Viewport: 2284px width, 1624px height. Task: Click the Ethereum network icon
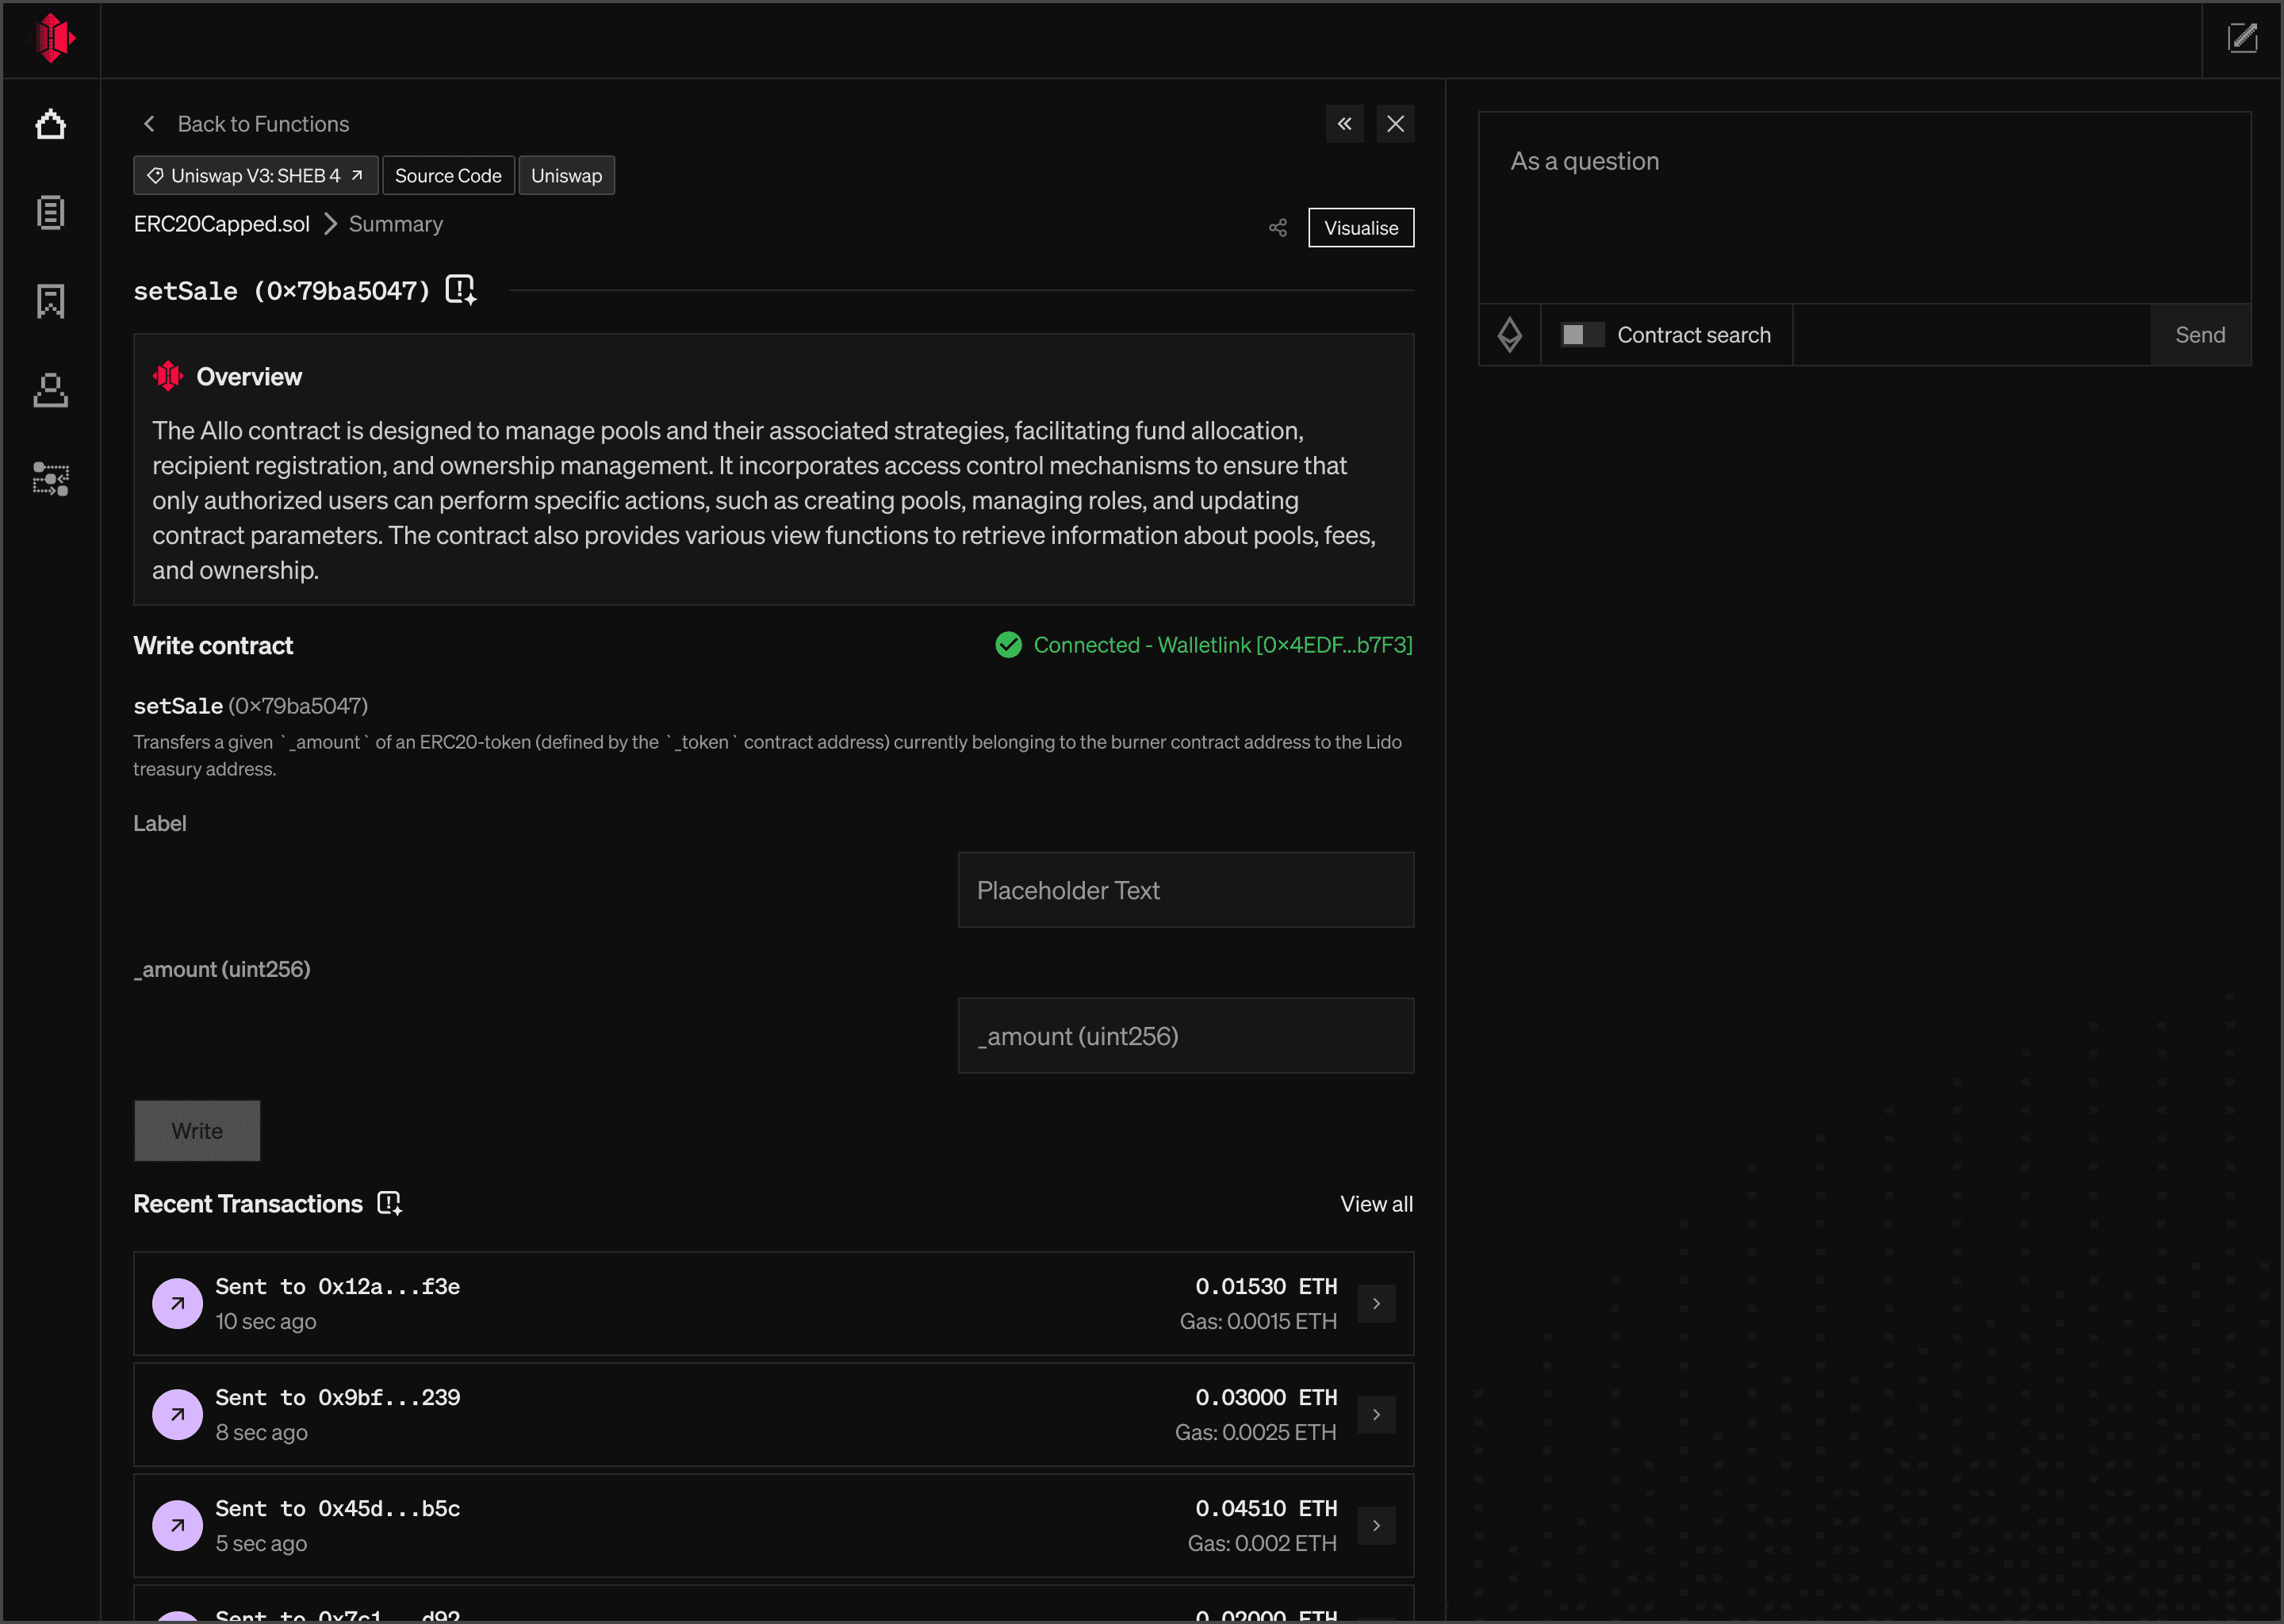pyautogui.click(x=1509, y=335)
